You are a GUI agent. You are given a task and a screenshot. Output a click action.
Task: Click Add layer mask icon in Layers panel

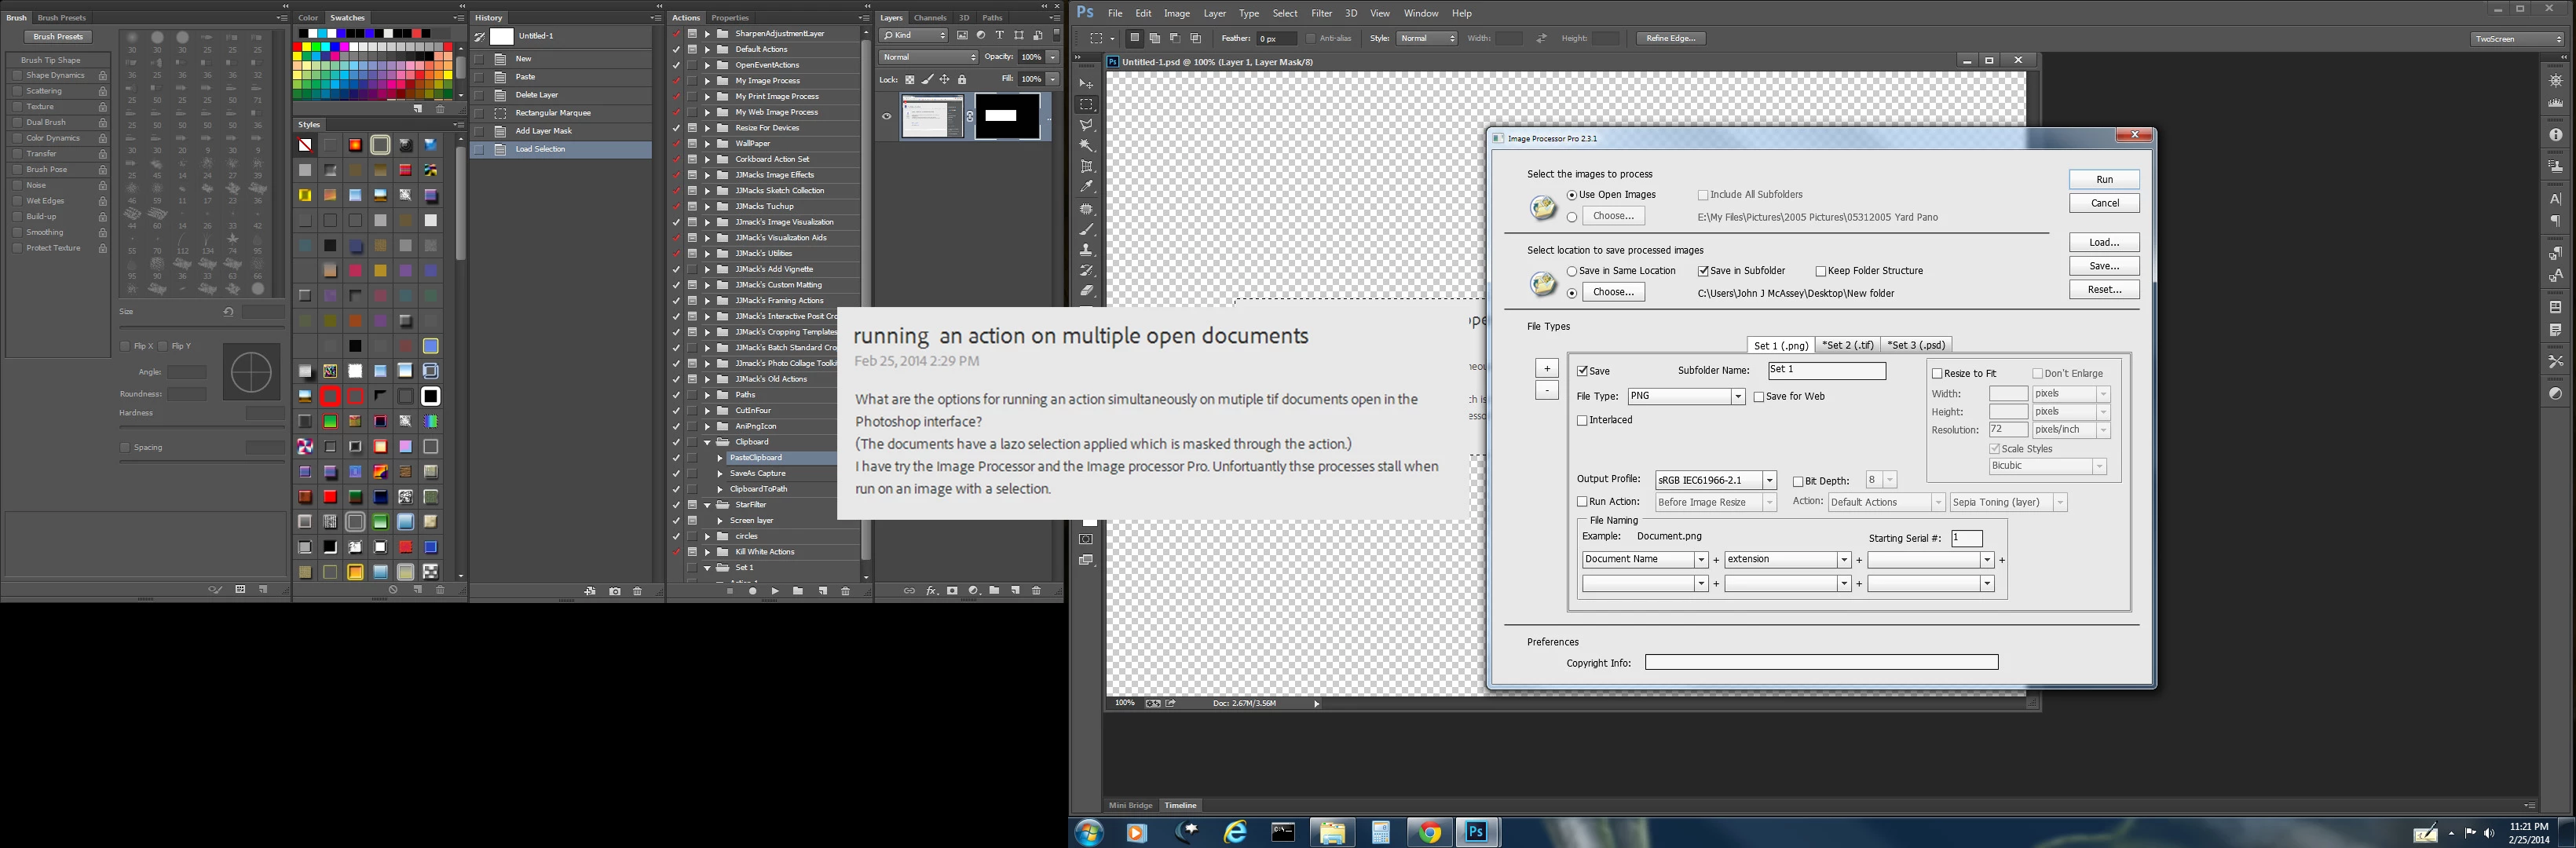coord(952,591)
